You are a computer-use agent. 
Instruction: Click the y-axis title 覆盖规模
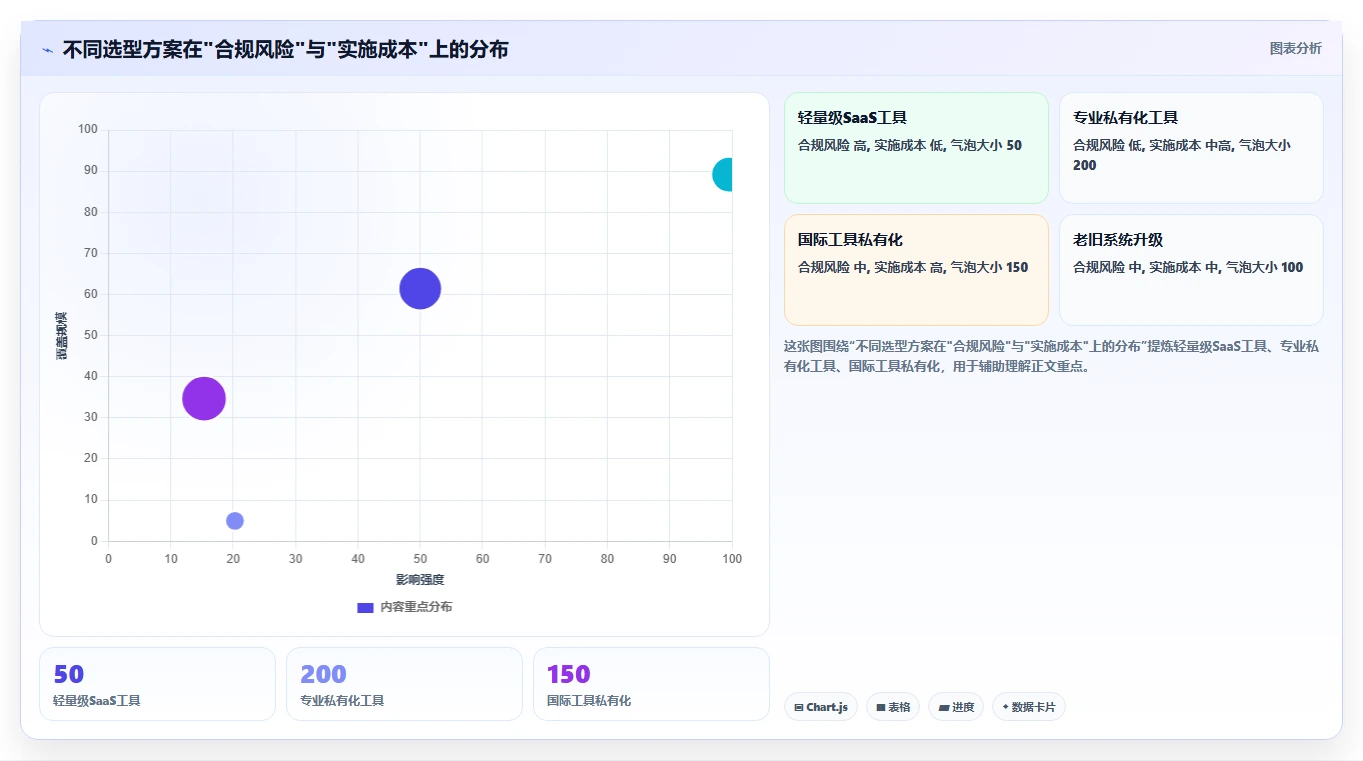[x=62, y=336]
